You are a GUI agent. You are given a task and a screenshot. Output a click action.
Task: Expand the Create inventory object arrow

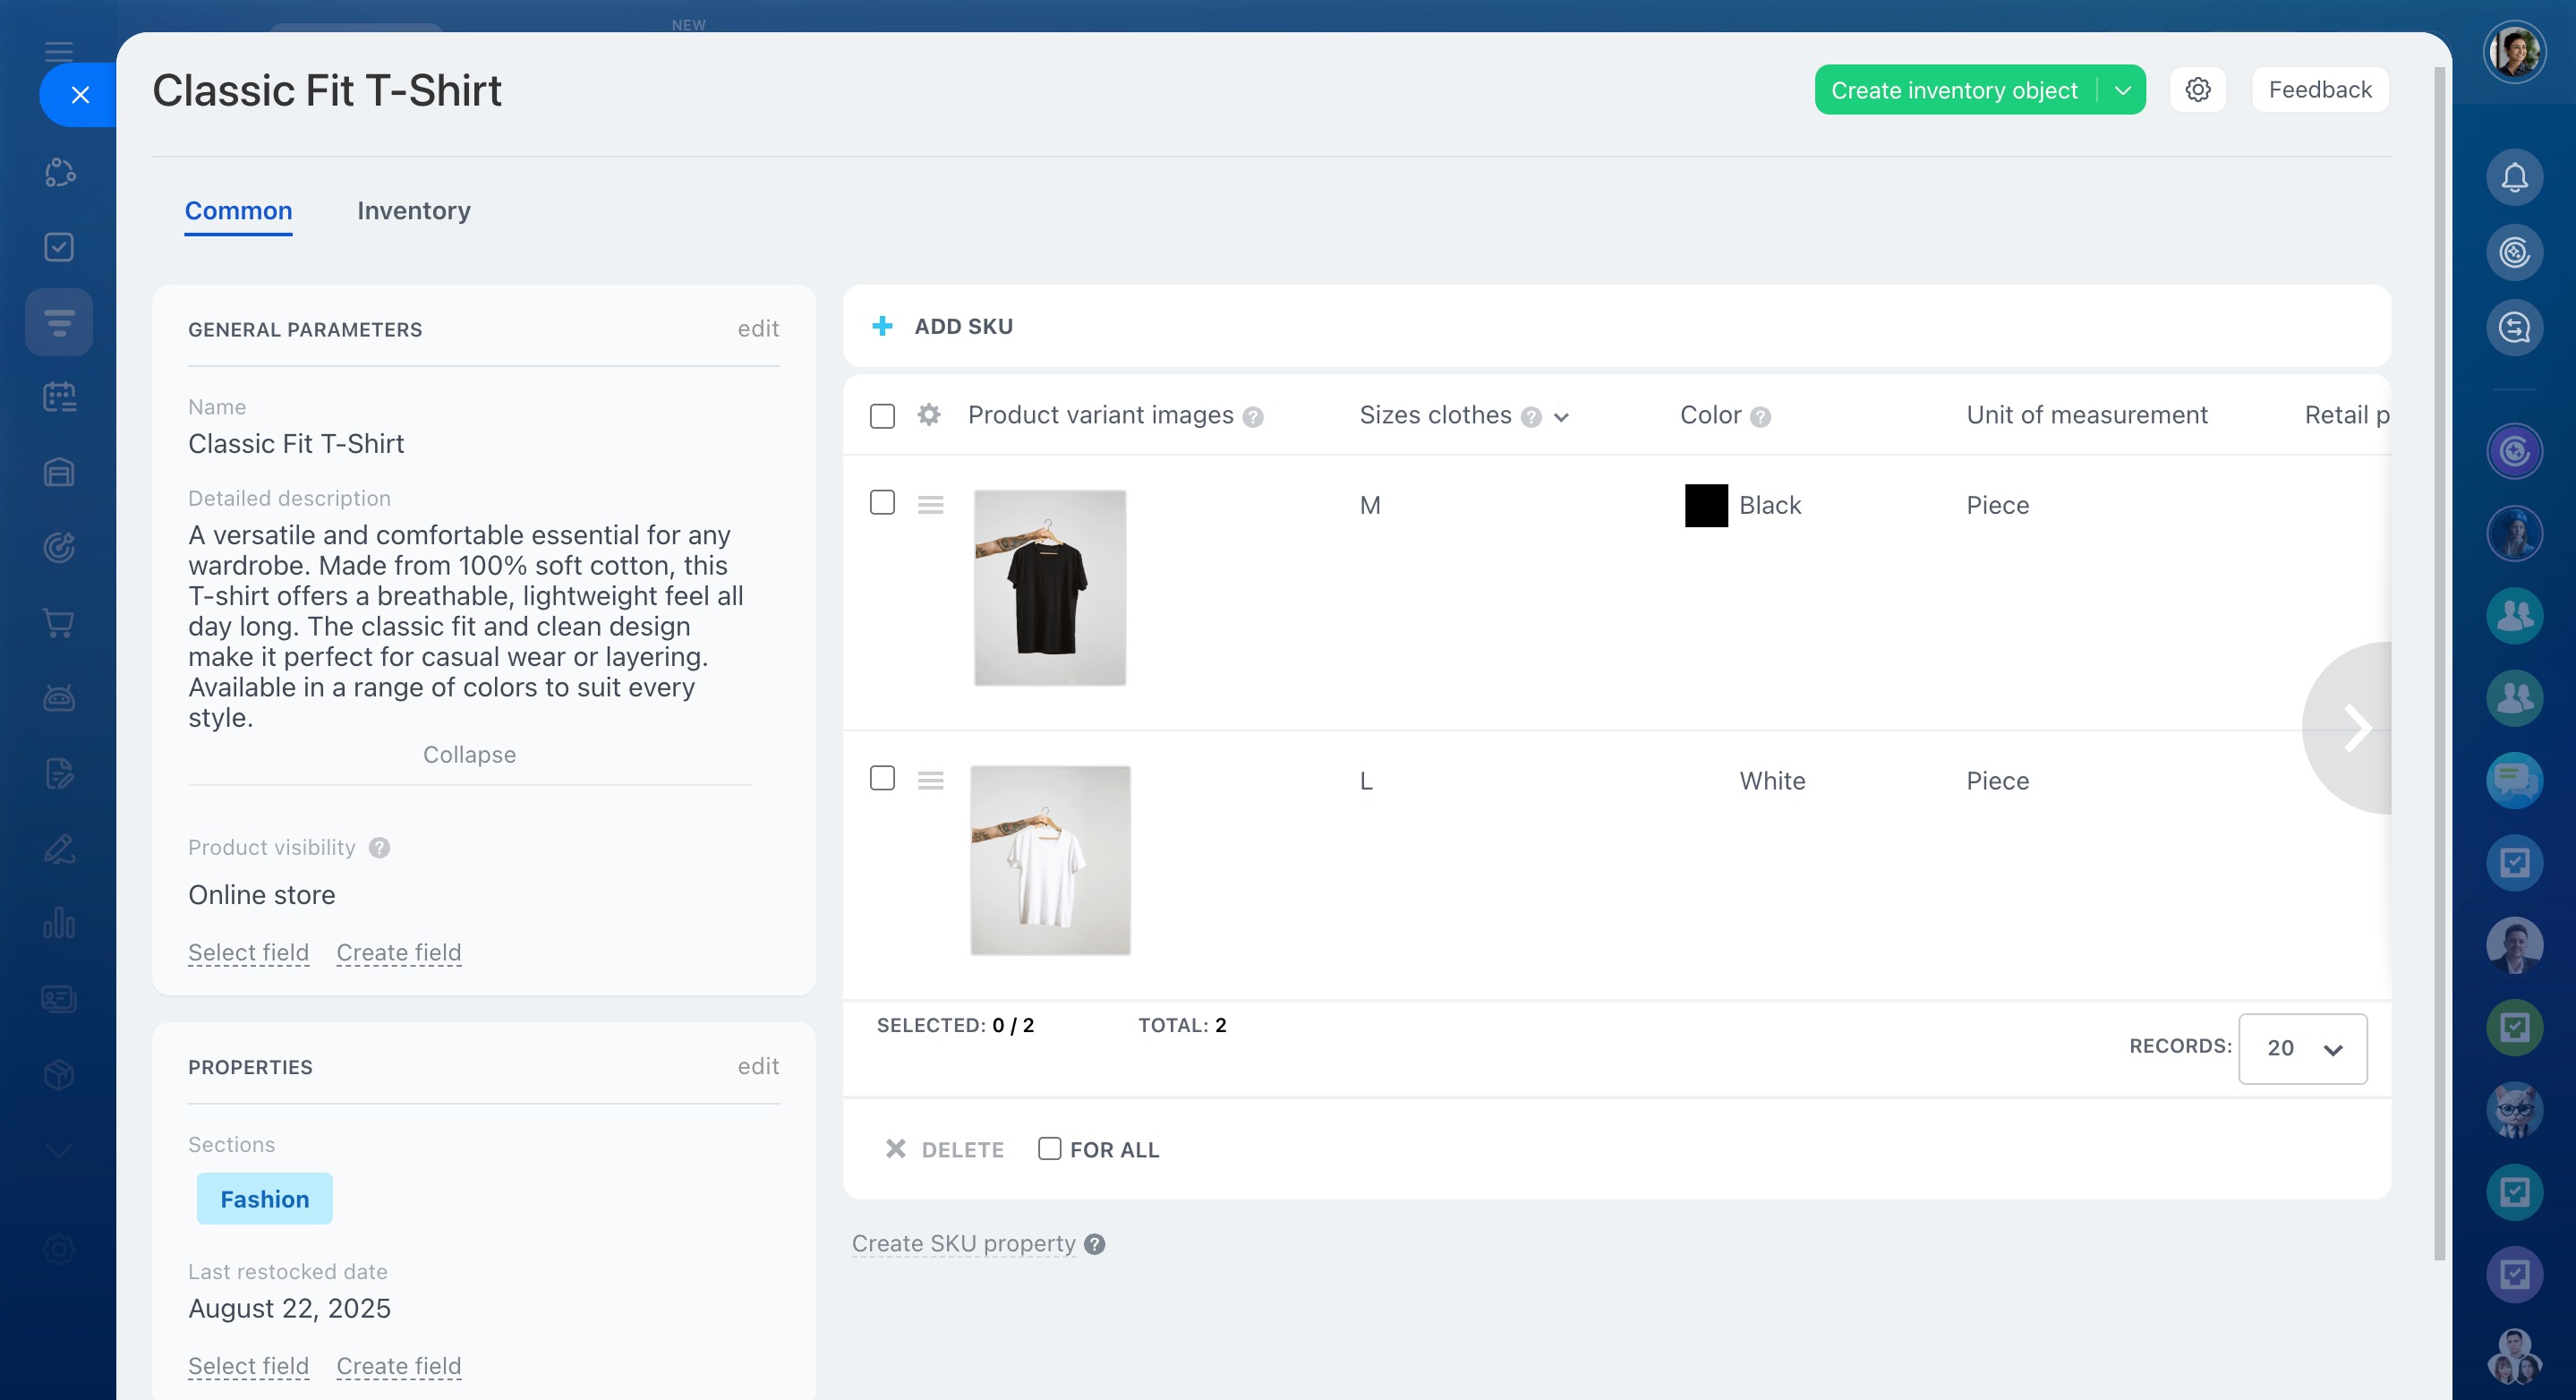pos(2122,90)
